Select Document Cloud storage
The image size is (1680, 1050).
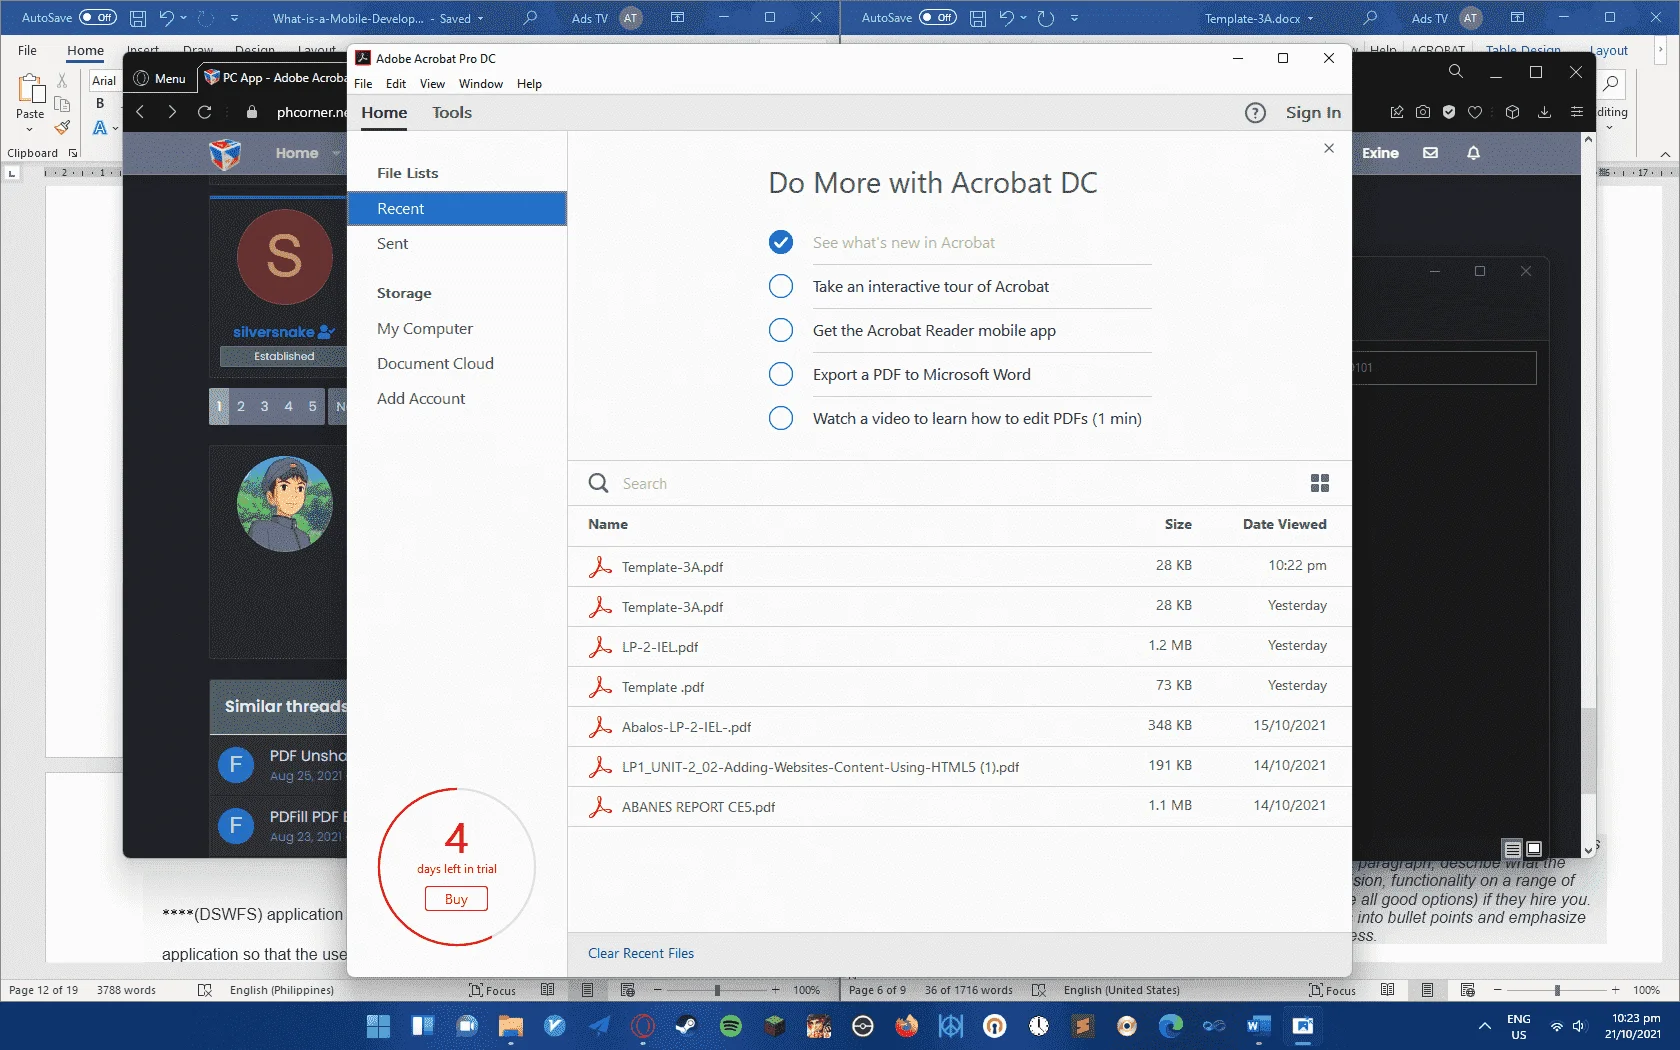click(435, 363)
